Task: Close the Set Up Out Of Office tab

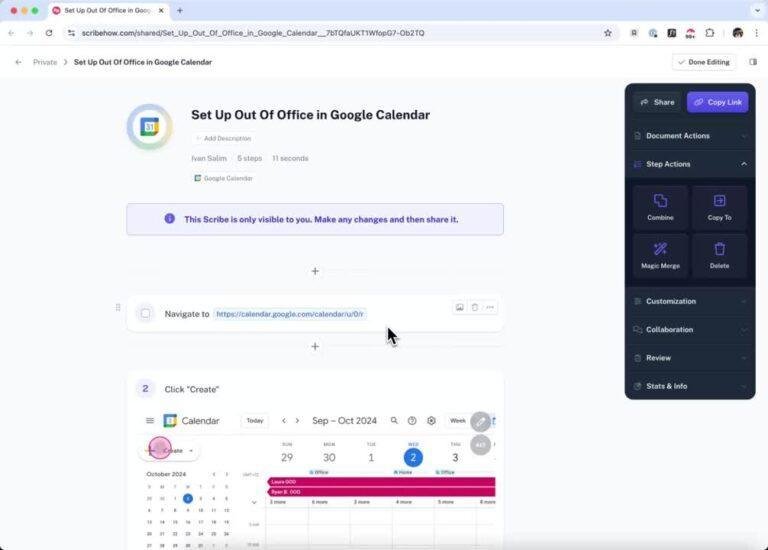Action: (x=161, y=10)
